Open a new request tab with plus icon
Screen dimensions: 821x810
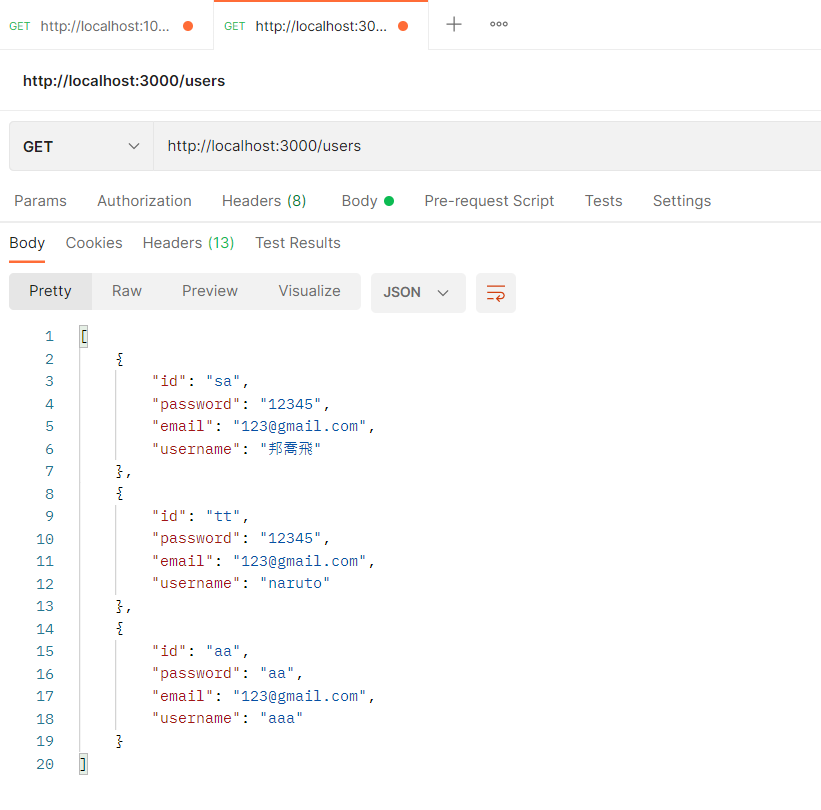(454, 25)
